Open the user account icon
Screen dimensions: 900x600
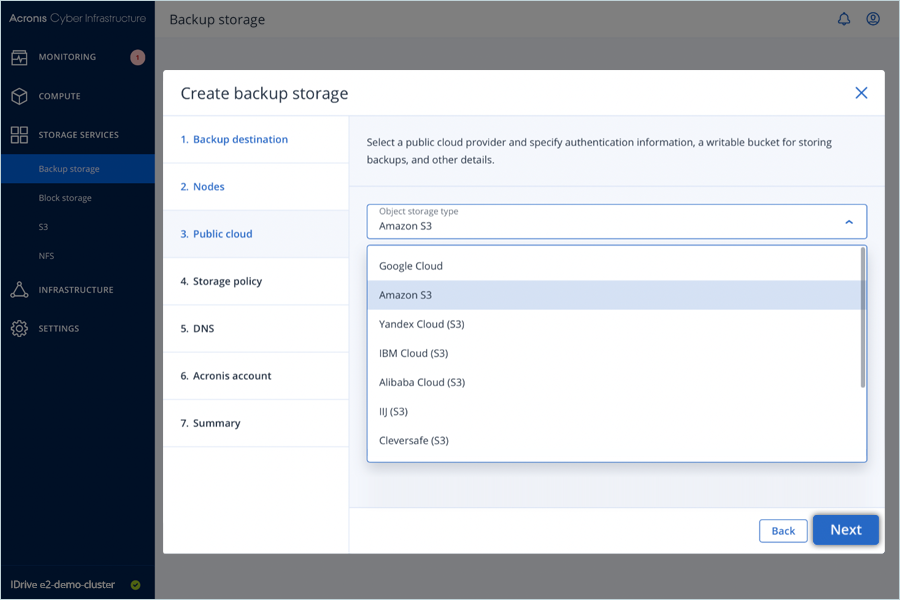coord(873,19)
